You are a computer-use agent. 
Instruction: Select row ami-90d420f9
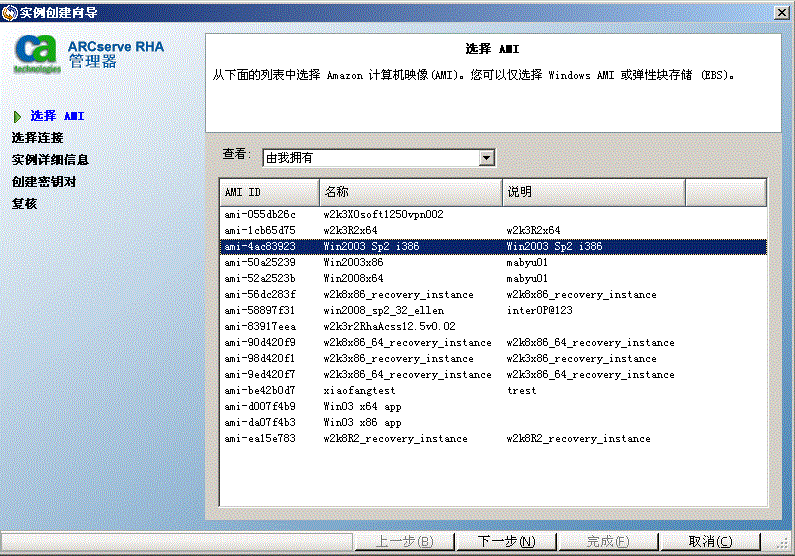[x=493, y=343]
